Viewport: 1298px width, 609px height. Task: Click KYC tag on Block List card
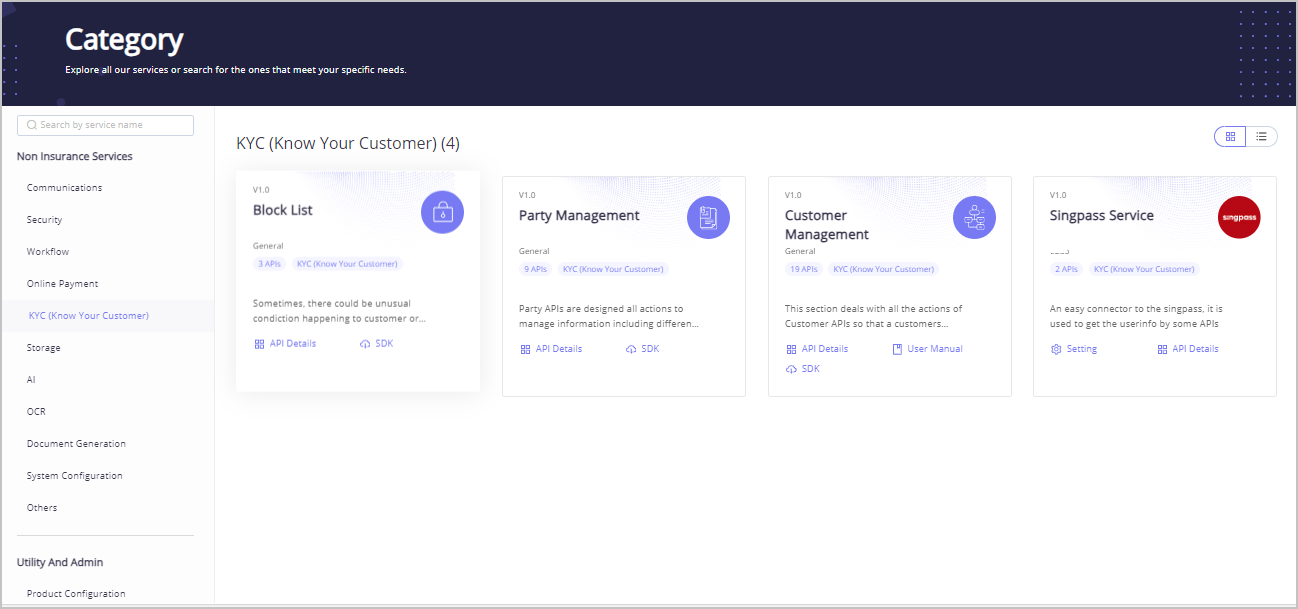(x=347, y=264)
